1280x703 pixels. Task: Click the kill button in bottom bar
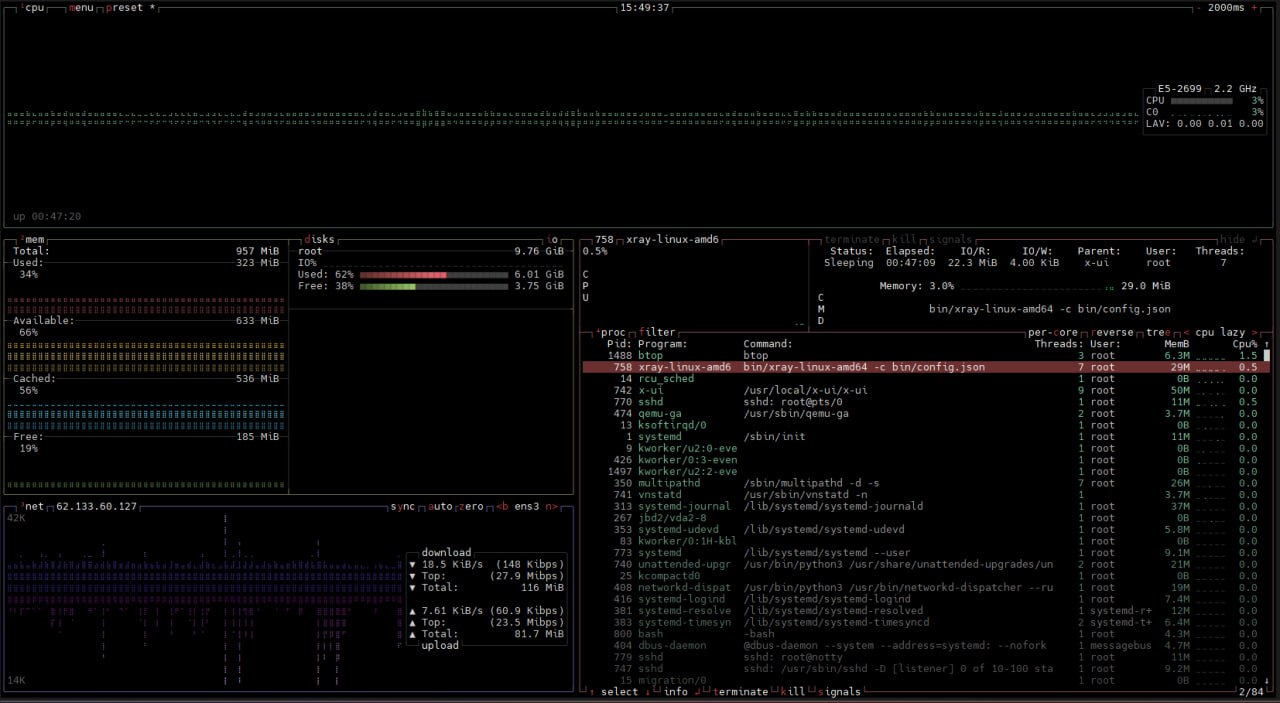click(x=792, y=692)
